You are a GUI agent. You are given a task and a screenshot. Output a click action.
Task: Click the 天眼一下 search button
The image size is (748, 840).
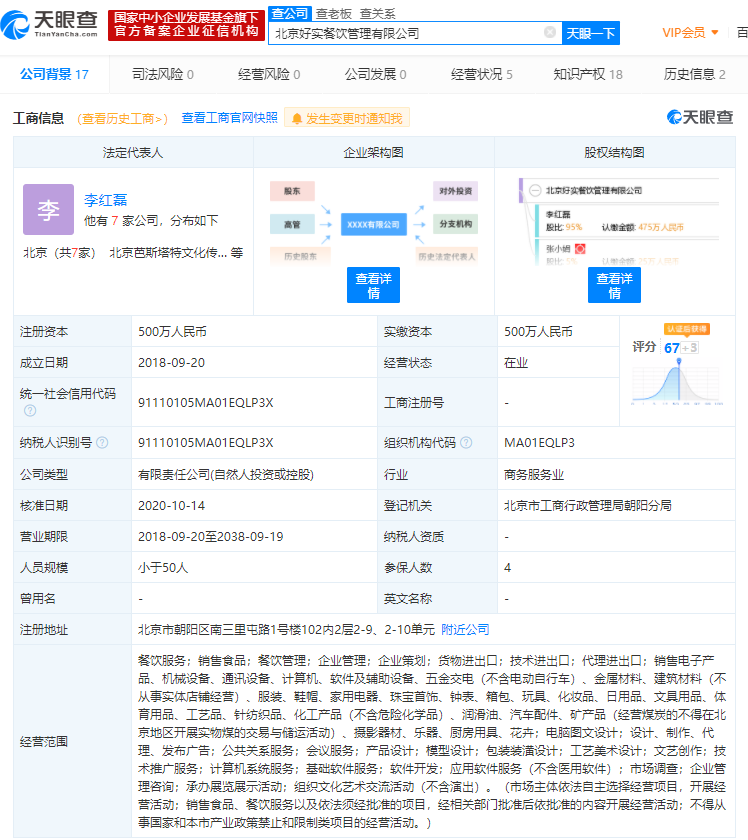pyautogui.click(x=590, y=33)
